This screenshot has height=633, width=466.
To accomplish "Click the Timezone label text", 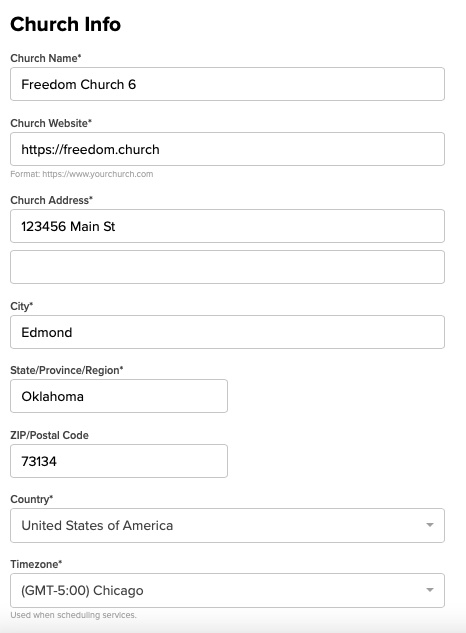I will pos(36,564).
